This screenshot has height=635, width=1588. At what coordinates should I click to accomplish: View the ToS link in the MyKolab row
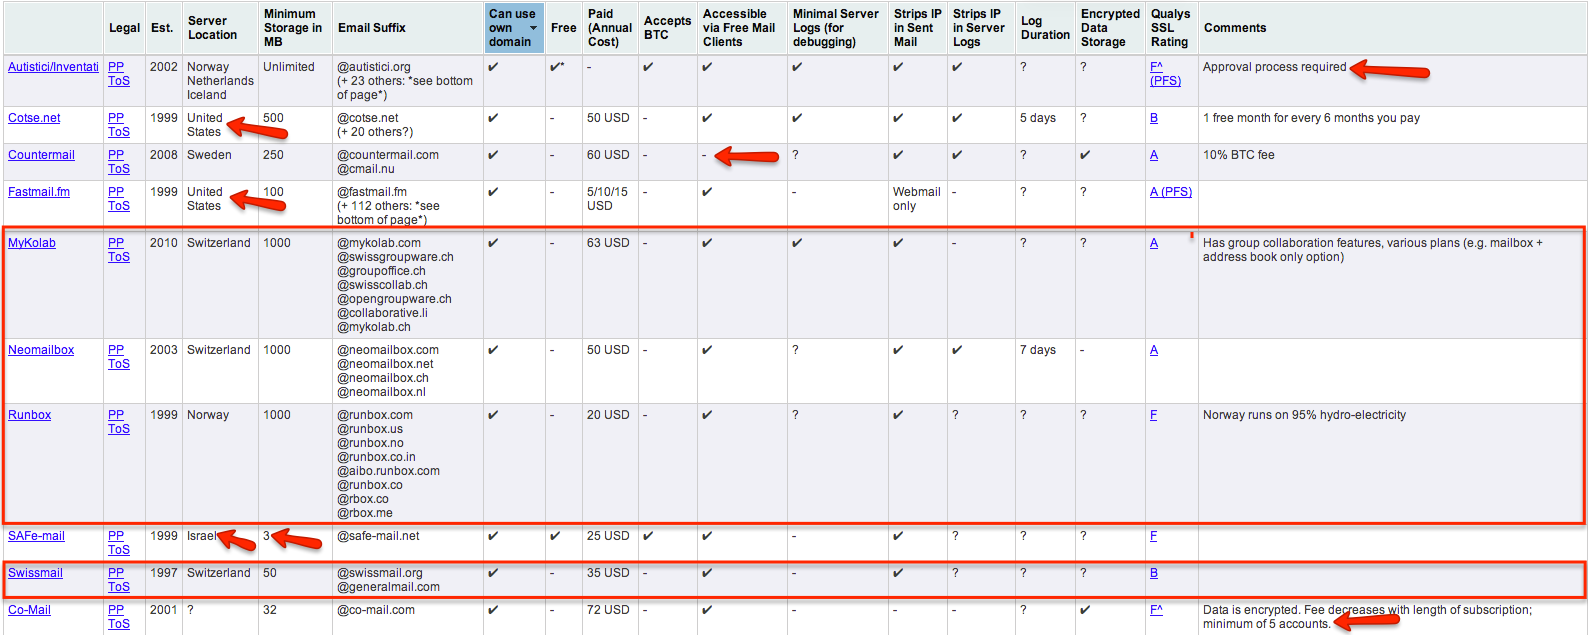(x=119, y=257)
